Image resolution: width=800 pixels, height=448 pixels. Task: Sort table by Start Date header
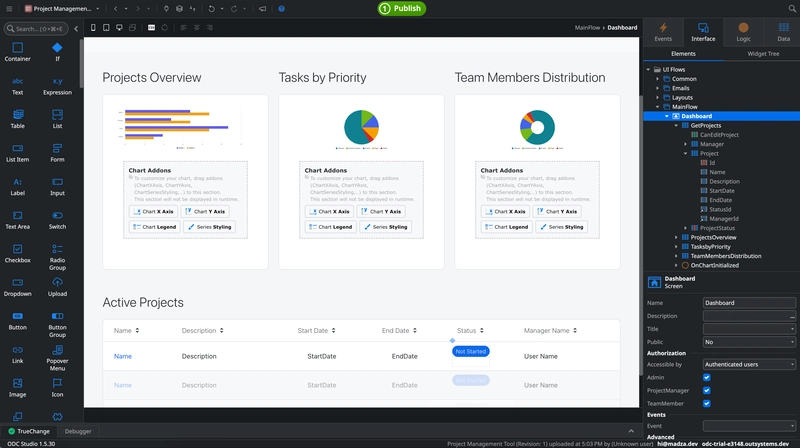pos(316,331)
